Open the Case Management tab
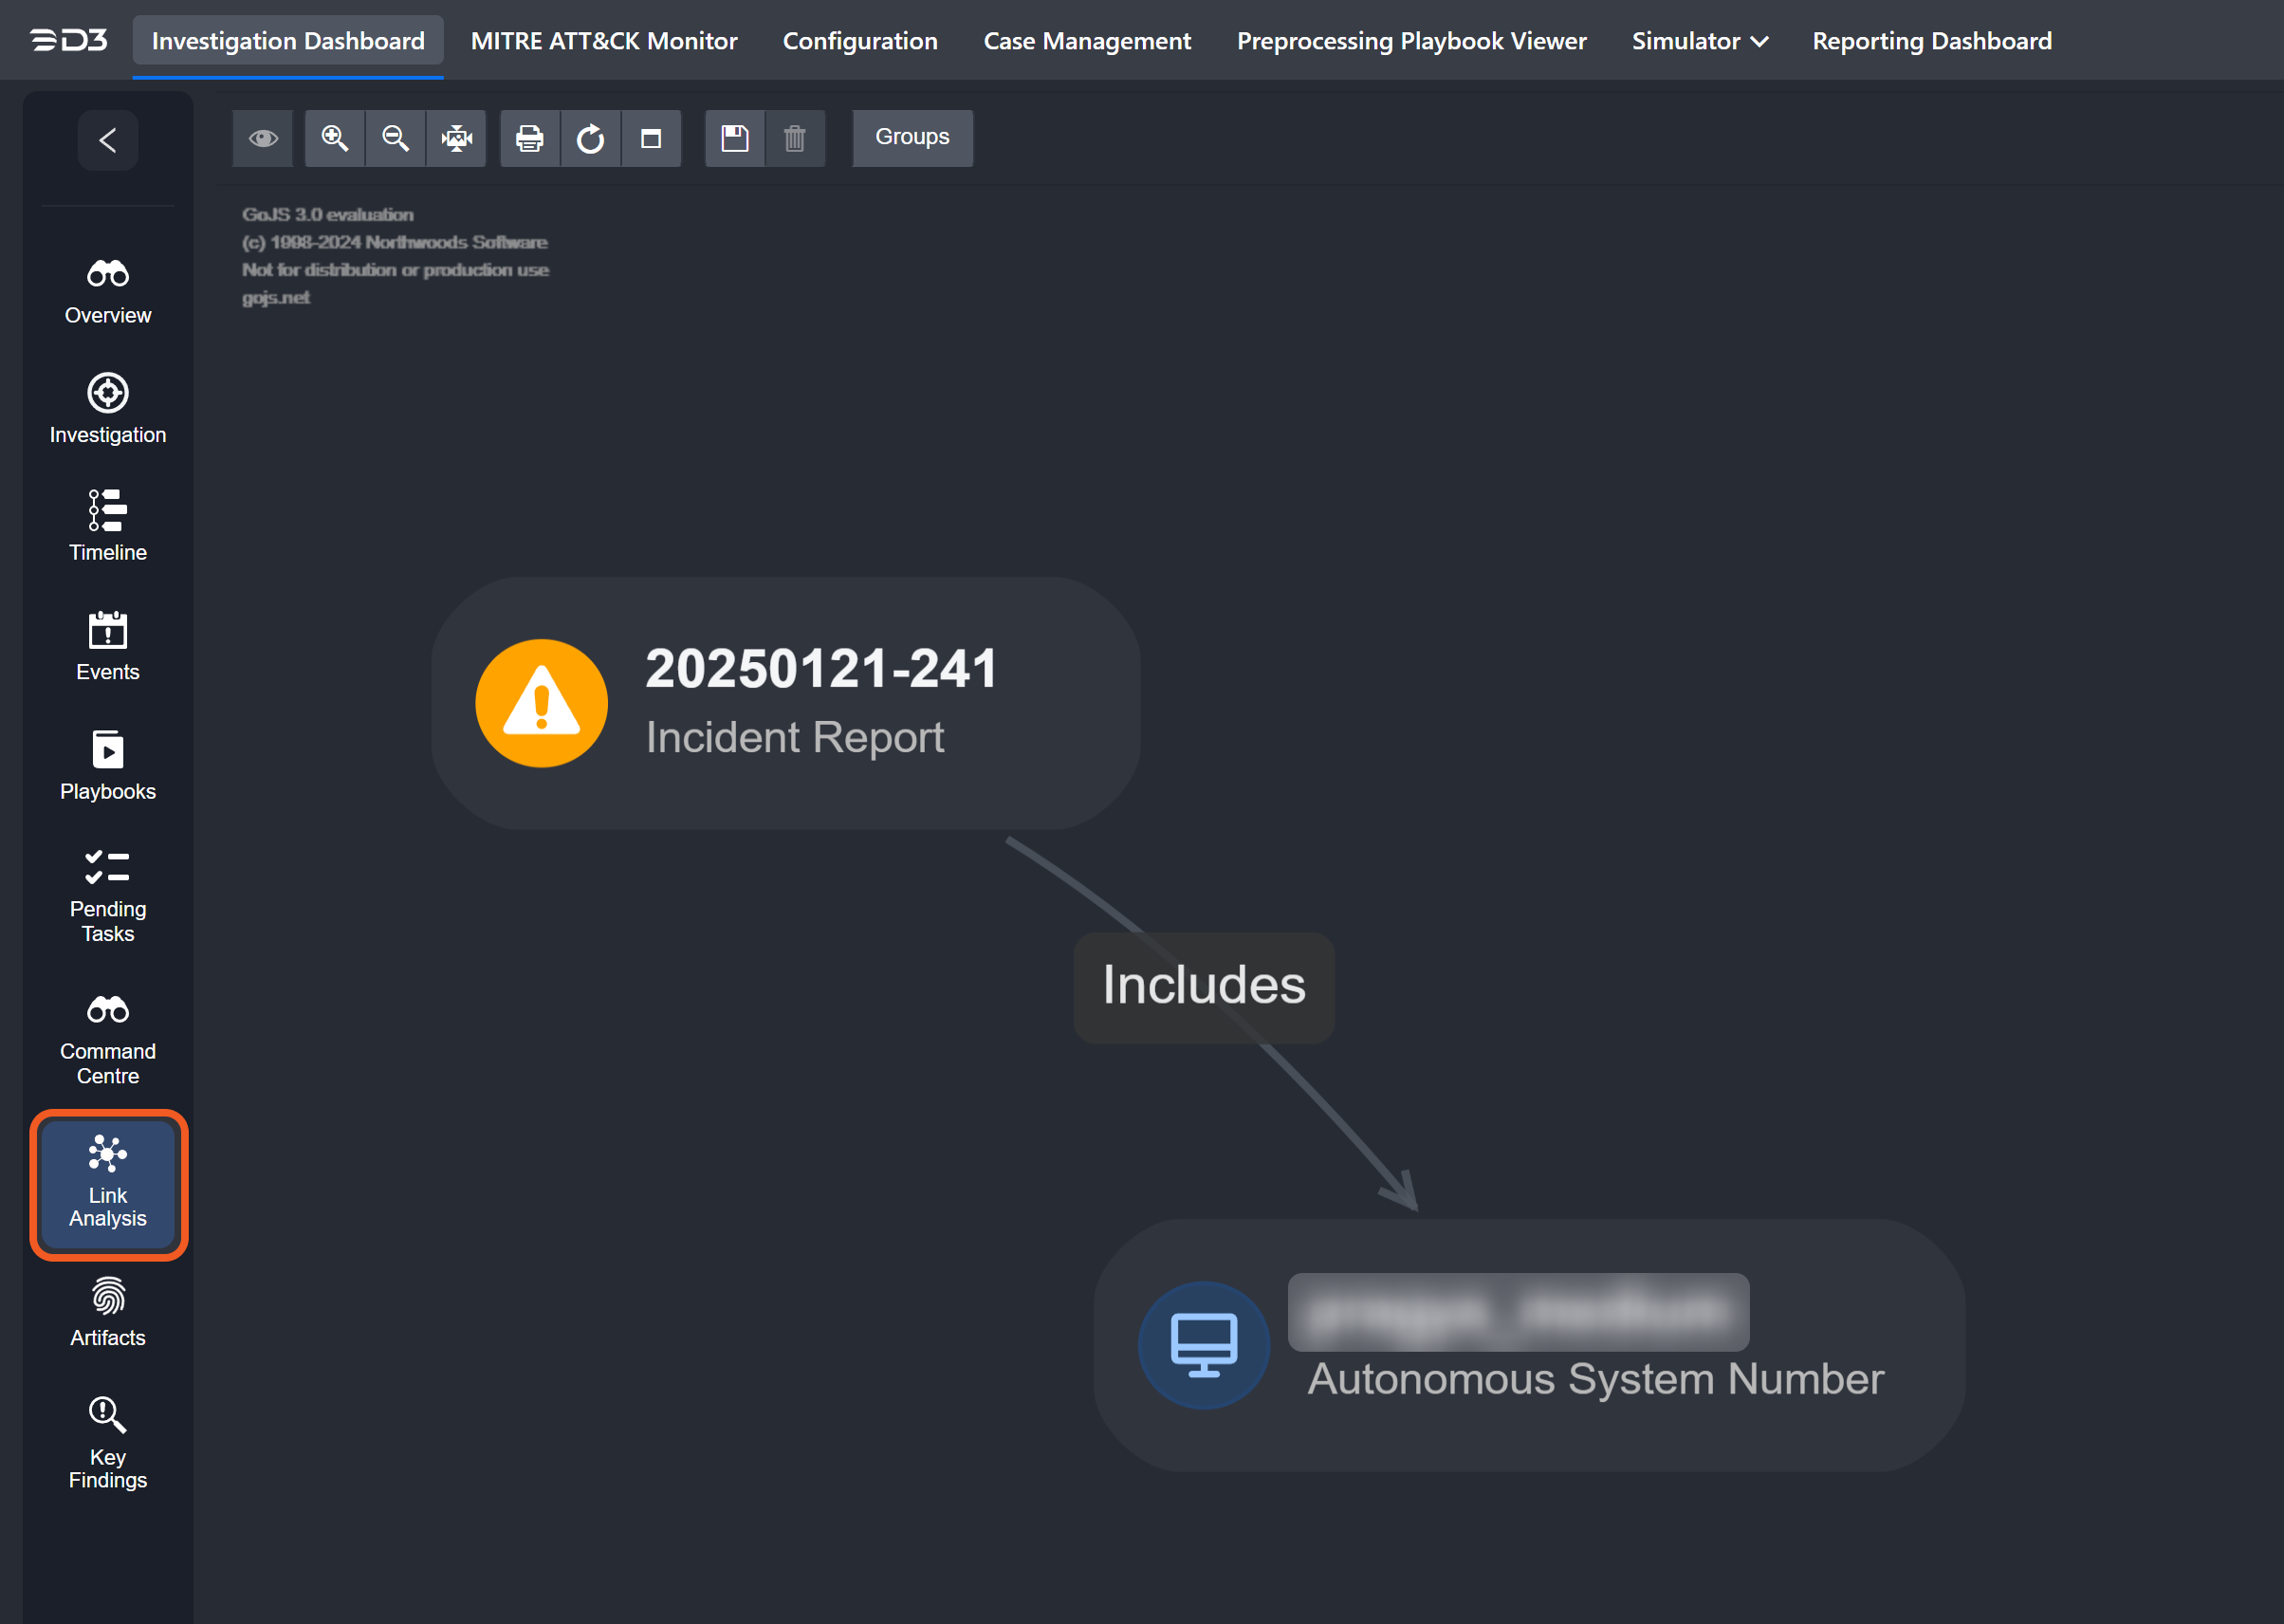Viewport: 2284px width, 1624px height. coord(1087,41)
